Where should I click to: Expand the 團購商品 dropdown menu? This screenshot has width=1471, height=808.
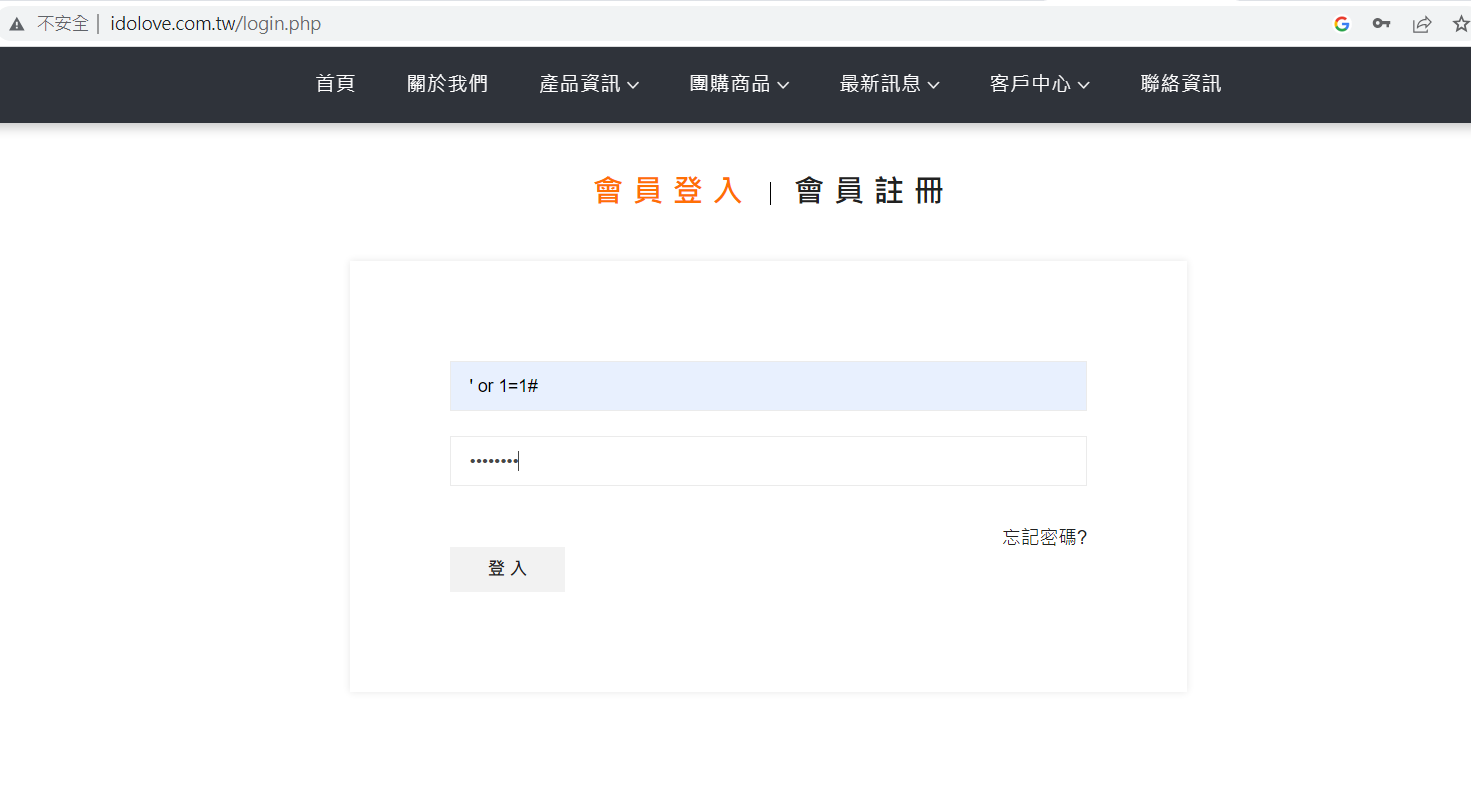(739, 84)
